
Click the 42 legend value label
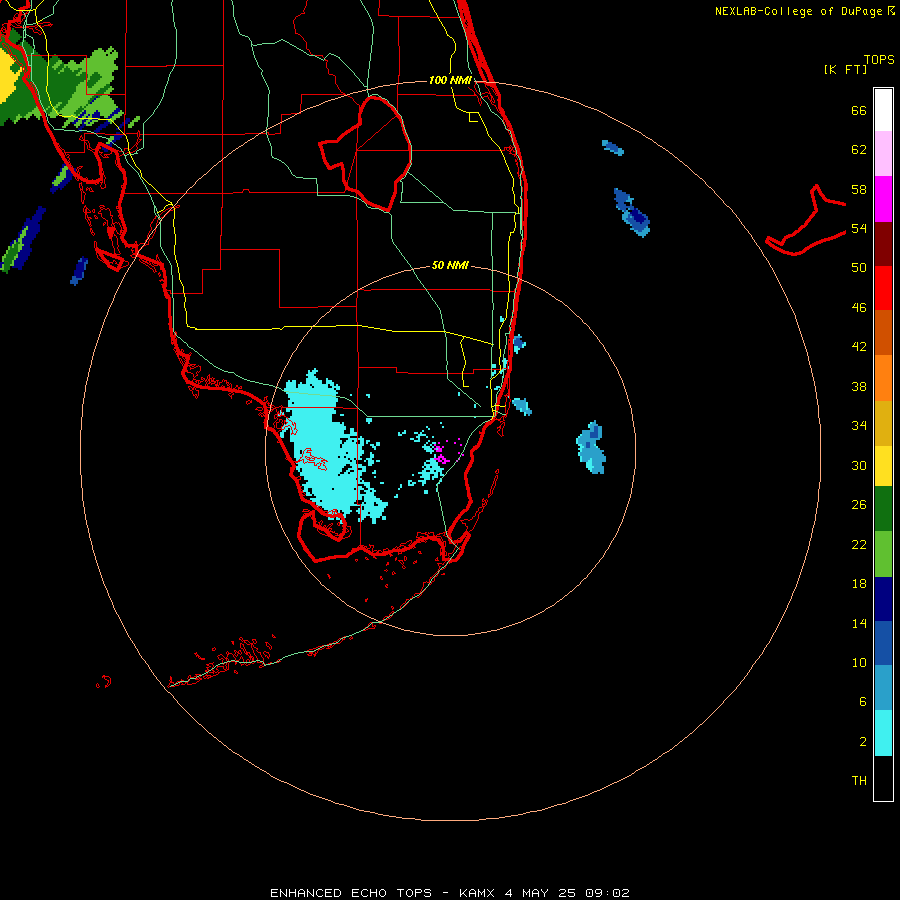click(859, 347)
